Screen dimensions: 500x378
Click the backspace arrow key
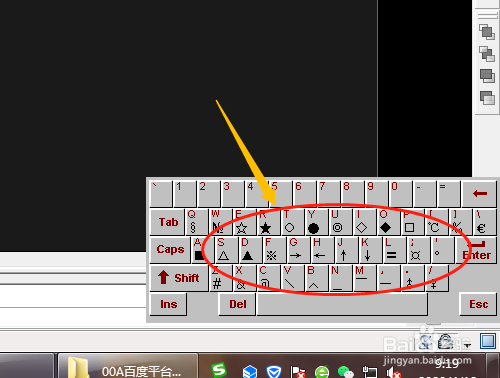tap(480, 194)
